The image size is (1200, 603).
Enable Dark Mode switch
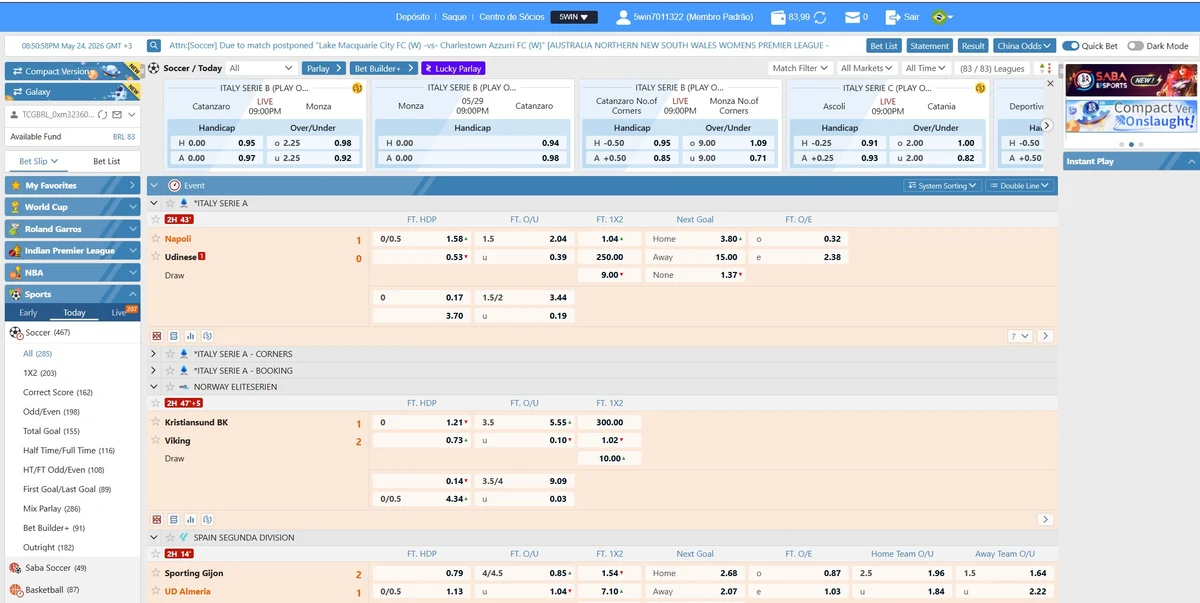click(x=1135, y=46)
